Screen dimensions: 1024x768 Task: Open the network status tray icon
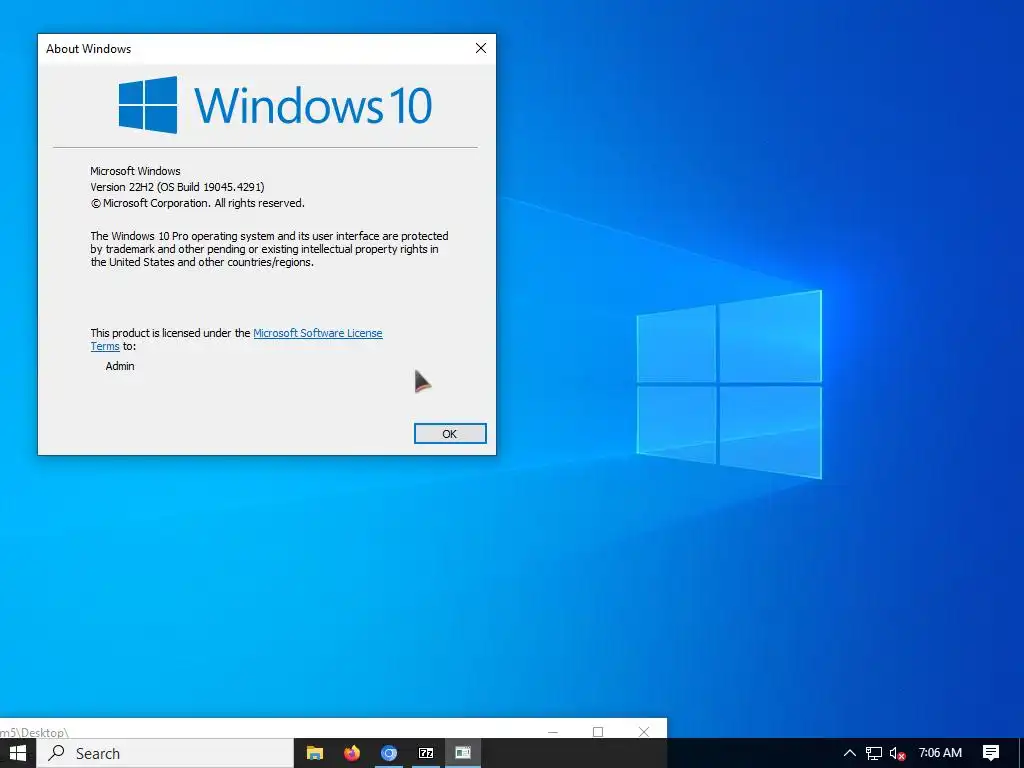coord(874,753)
